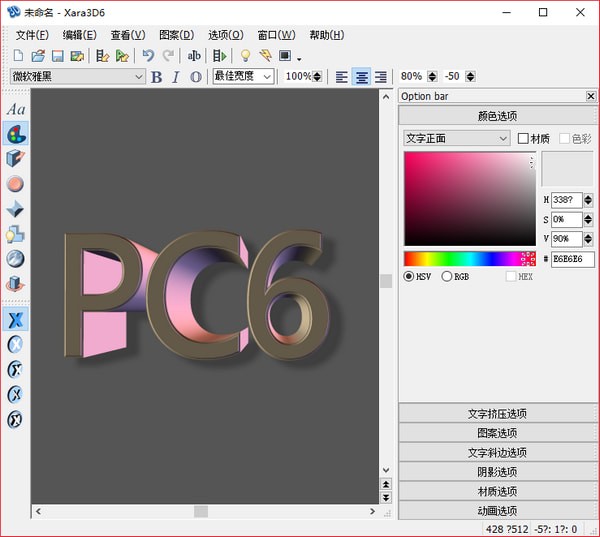Click the light bulb icon in toolbar
Image resolution: width=600 pixels, height=537 pixels.
[245, 56]
